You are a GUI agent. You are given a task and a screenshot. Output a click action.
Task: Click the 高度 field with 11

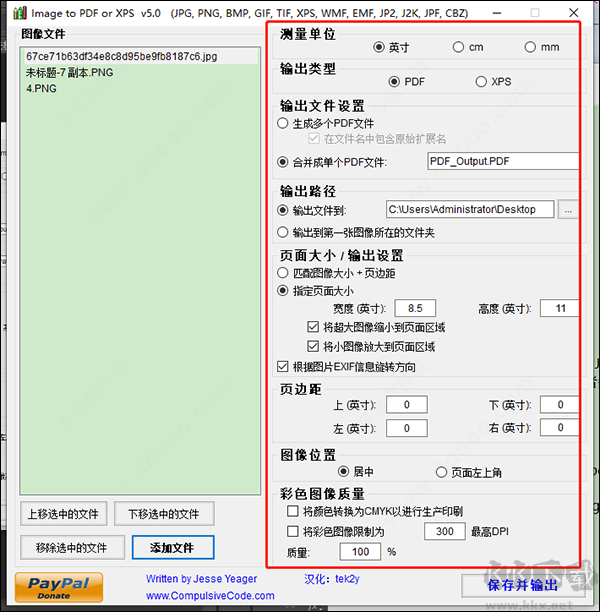(x=559, y=308)
